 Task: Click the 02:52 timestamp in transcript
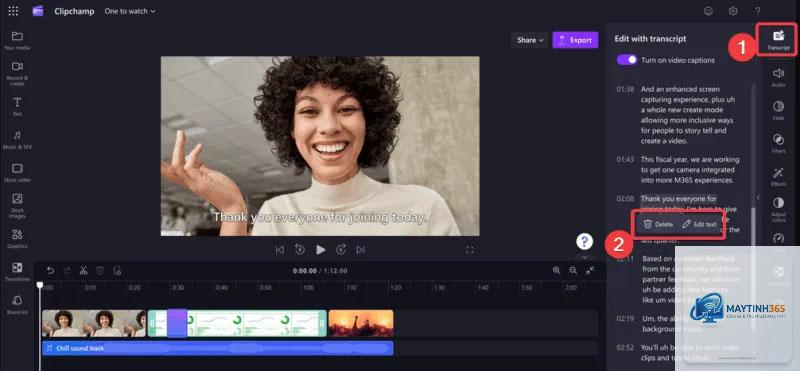[x=625, y=348]
